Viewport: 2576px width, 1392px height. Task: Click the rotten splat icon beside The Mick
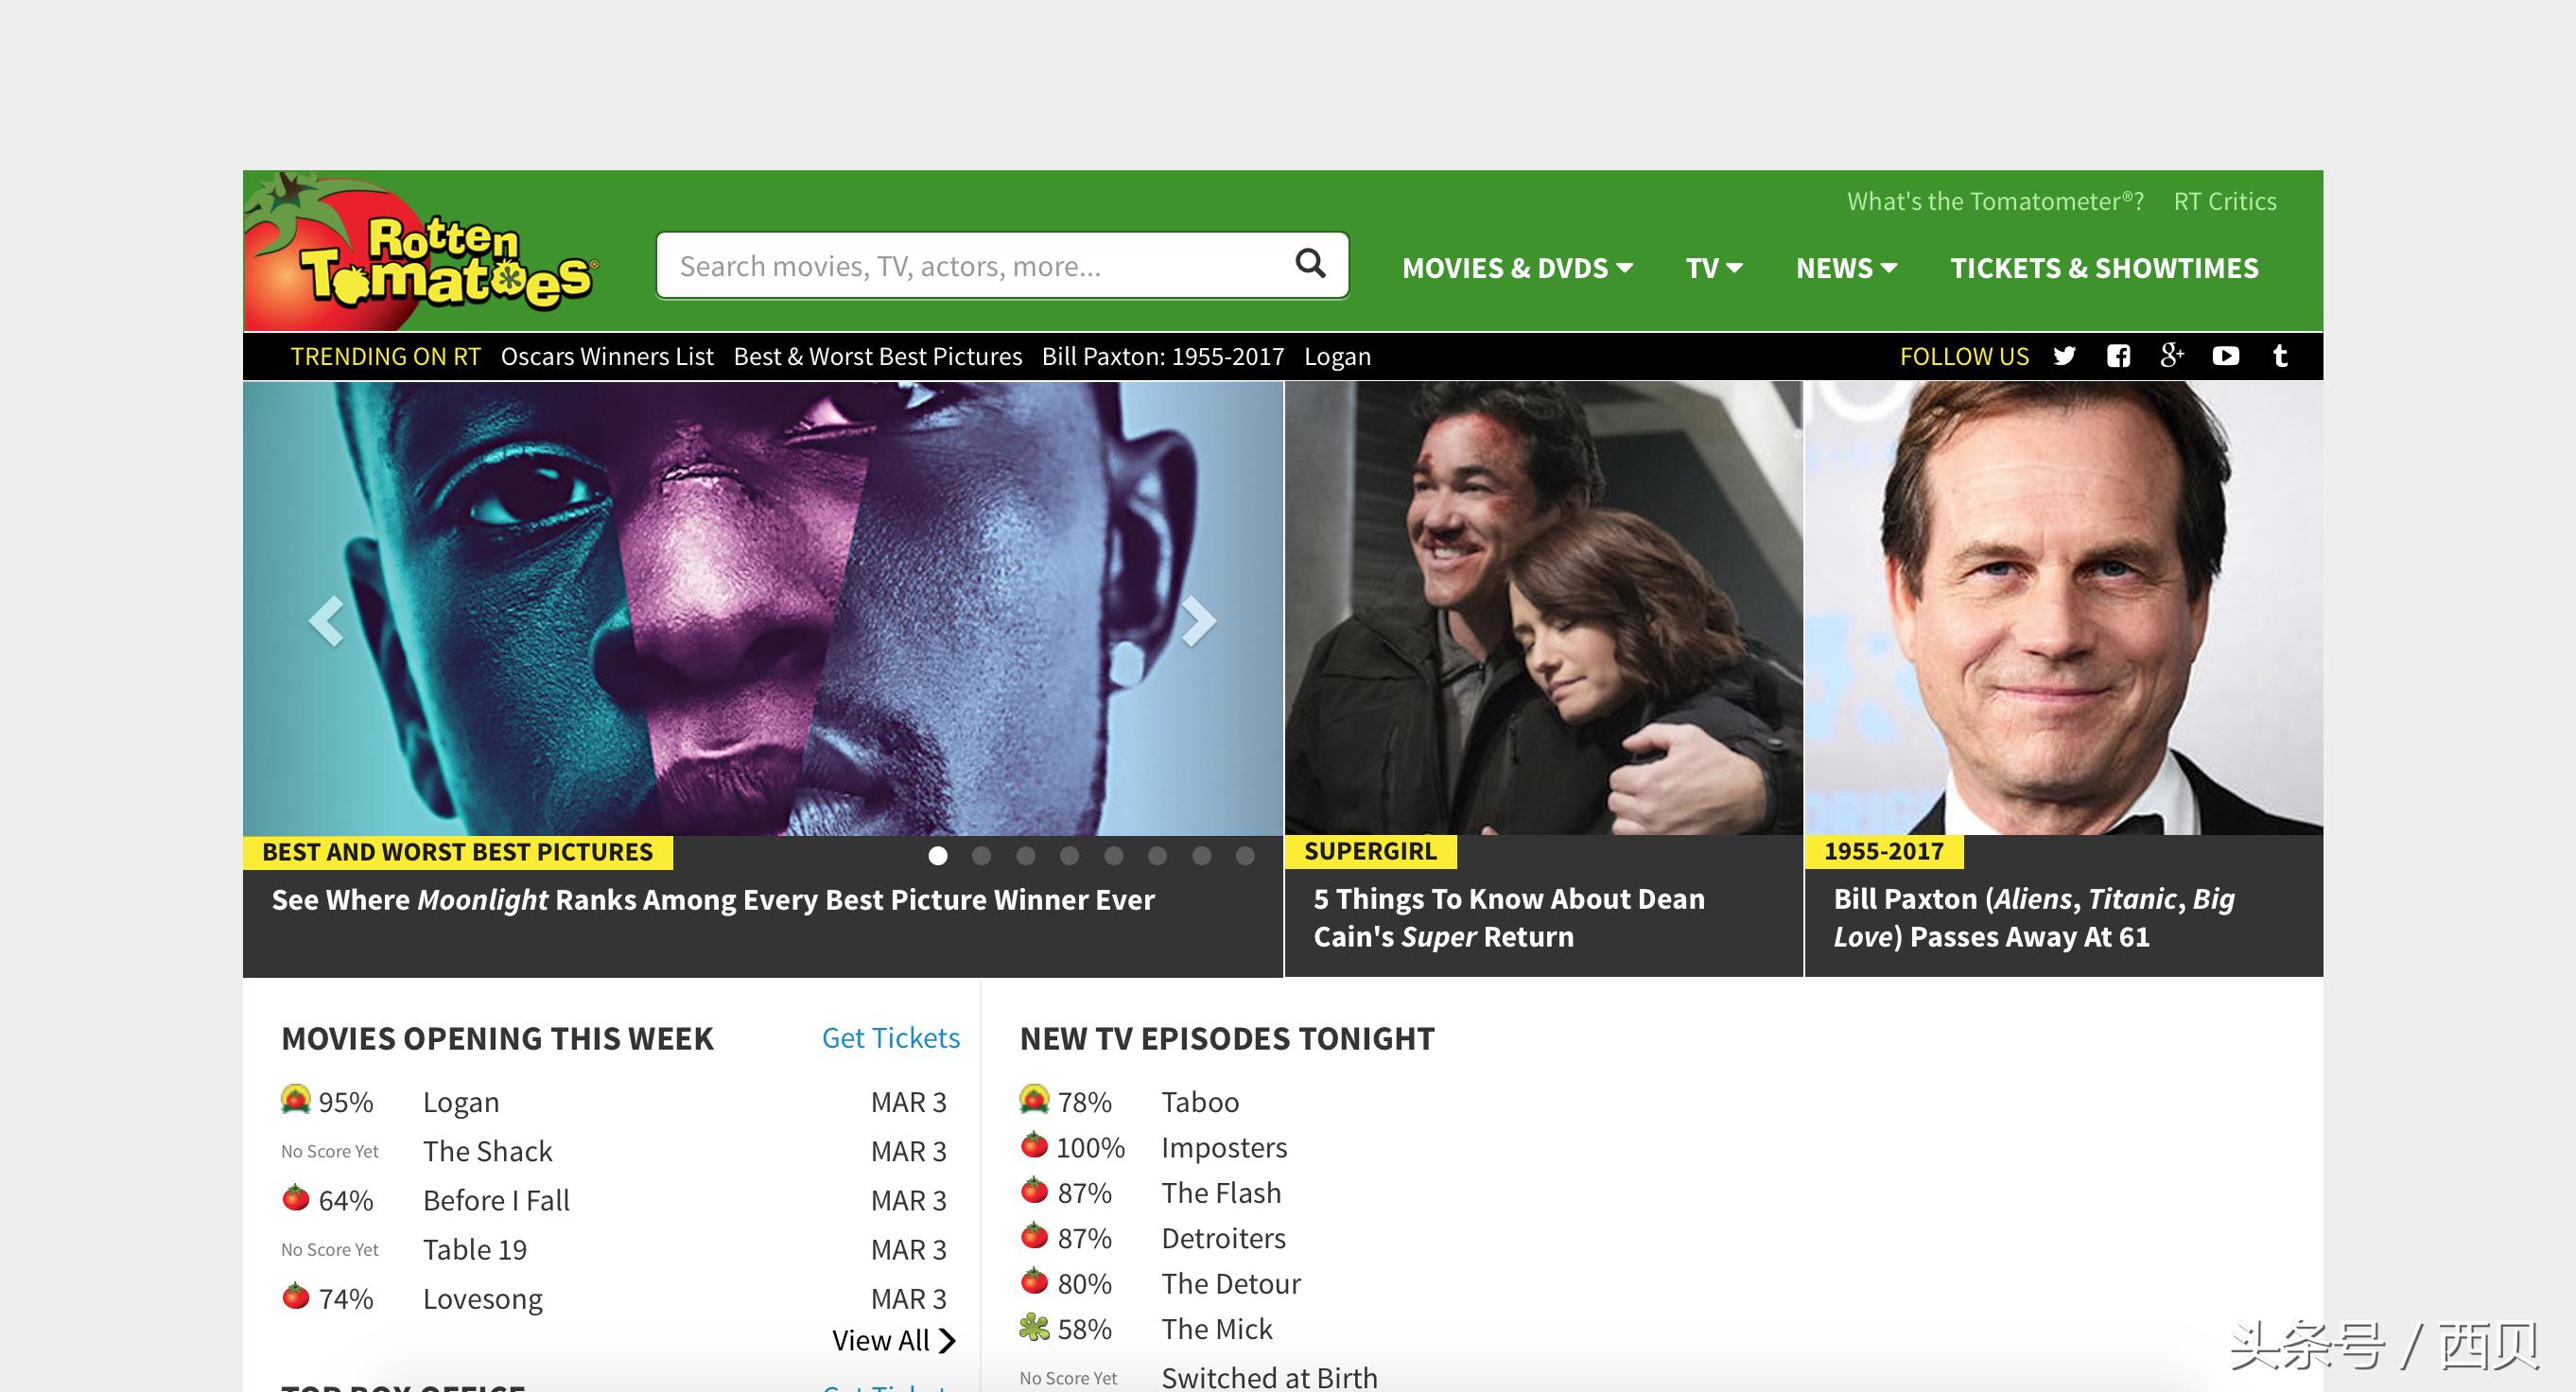(x=1035, y=1327)
